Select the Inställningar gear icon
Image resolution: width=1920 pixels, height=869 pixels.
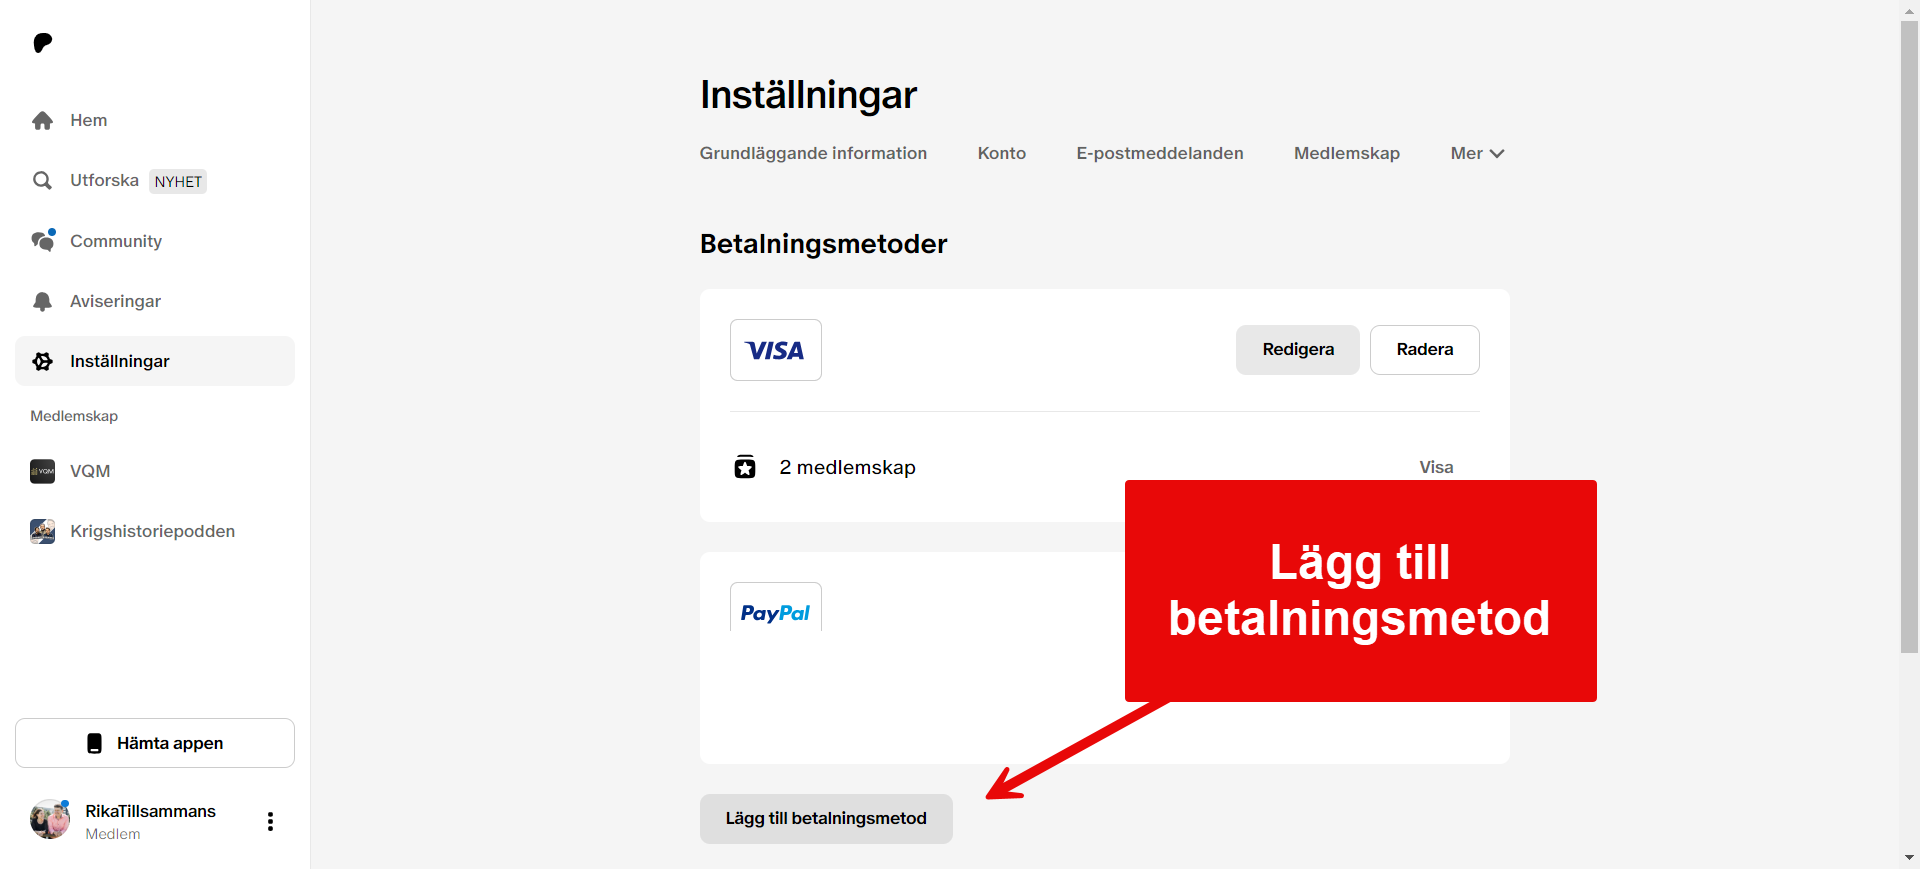tap(42, 361)
